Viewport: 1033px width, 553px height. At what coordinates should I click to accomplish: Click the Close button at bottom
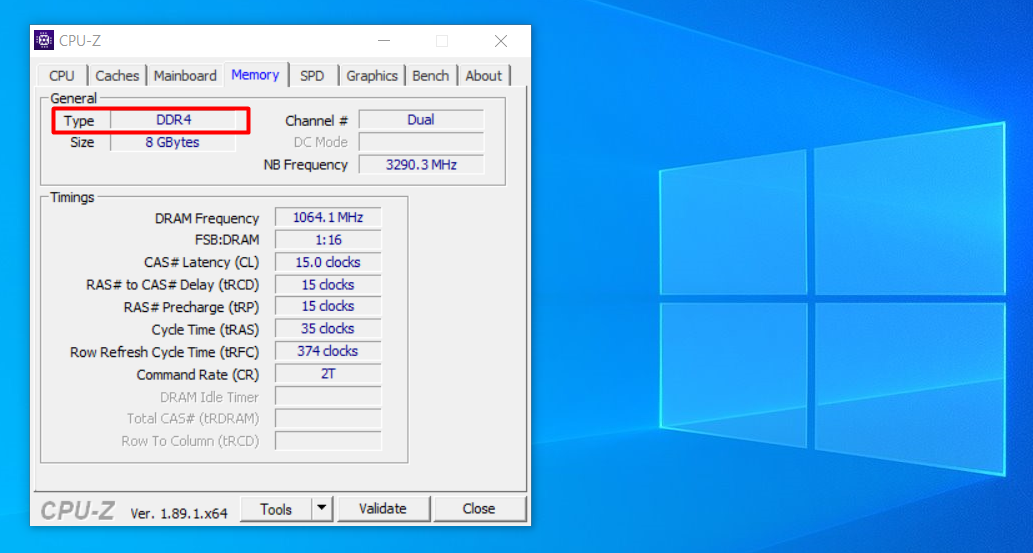(x=479, y=509)
